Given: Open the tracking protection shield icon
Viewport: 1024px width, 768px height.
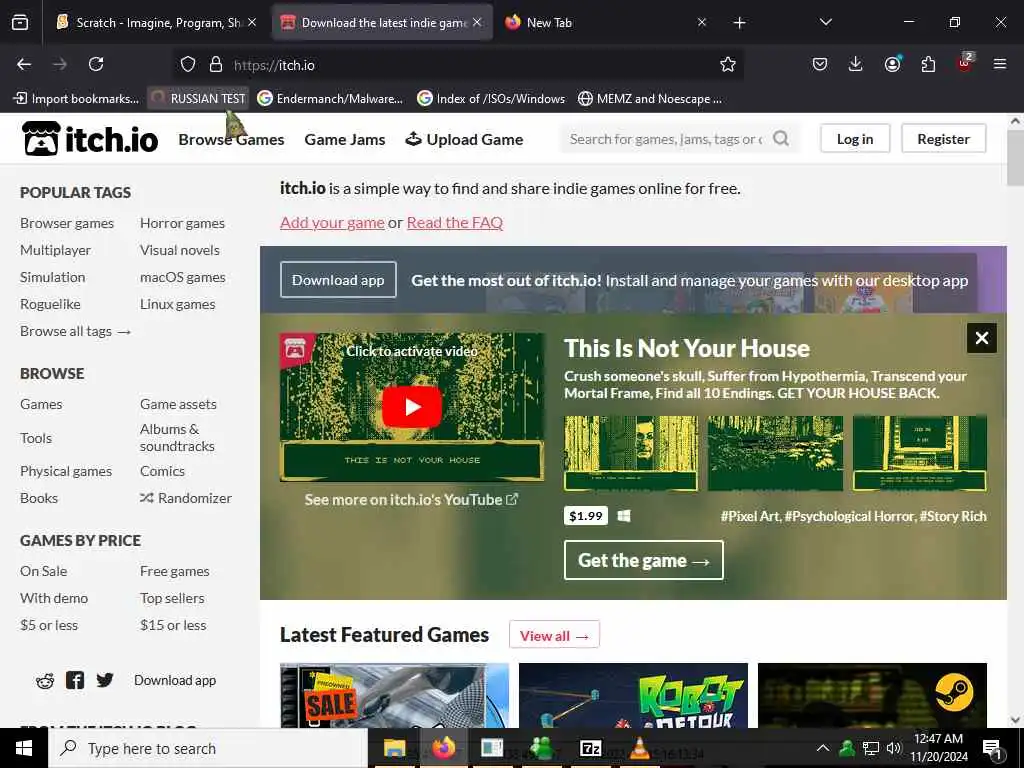Looking at the screenshot, I should pyautogui.click(x=188, y=65).
